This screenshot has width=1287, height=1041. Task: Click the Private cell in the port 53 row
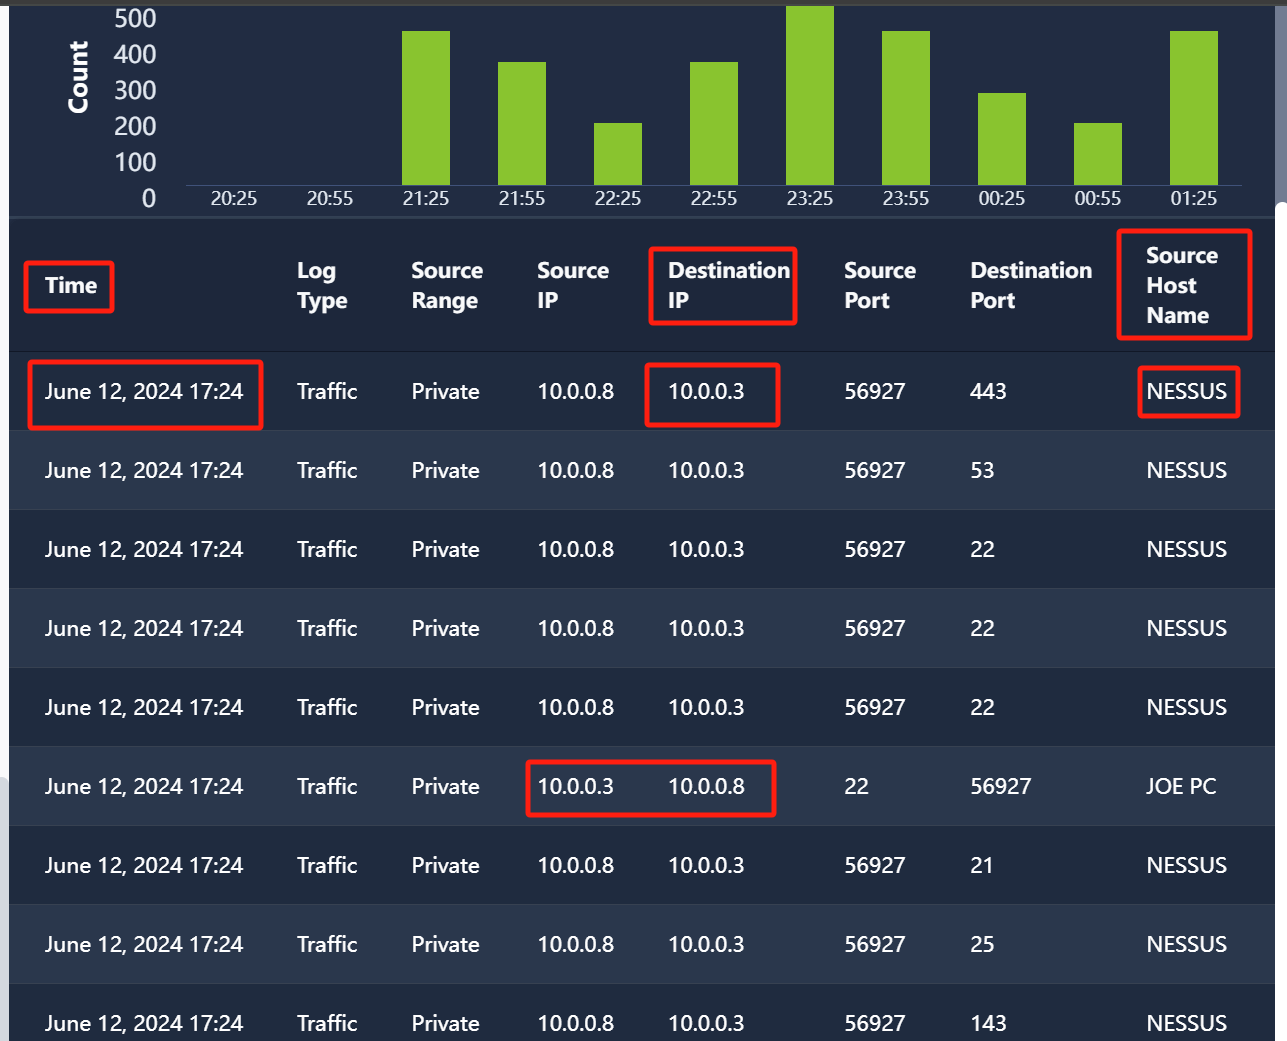pos(446,471)
